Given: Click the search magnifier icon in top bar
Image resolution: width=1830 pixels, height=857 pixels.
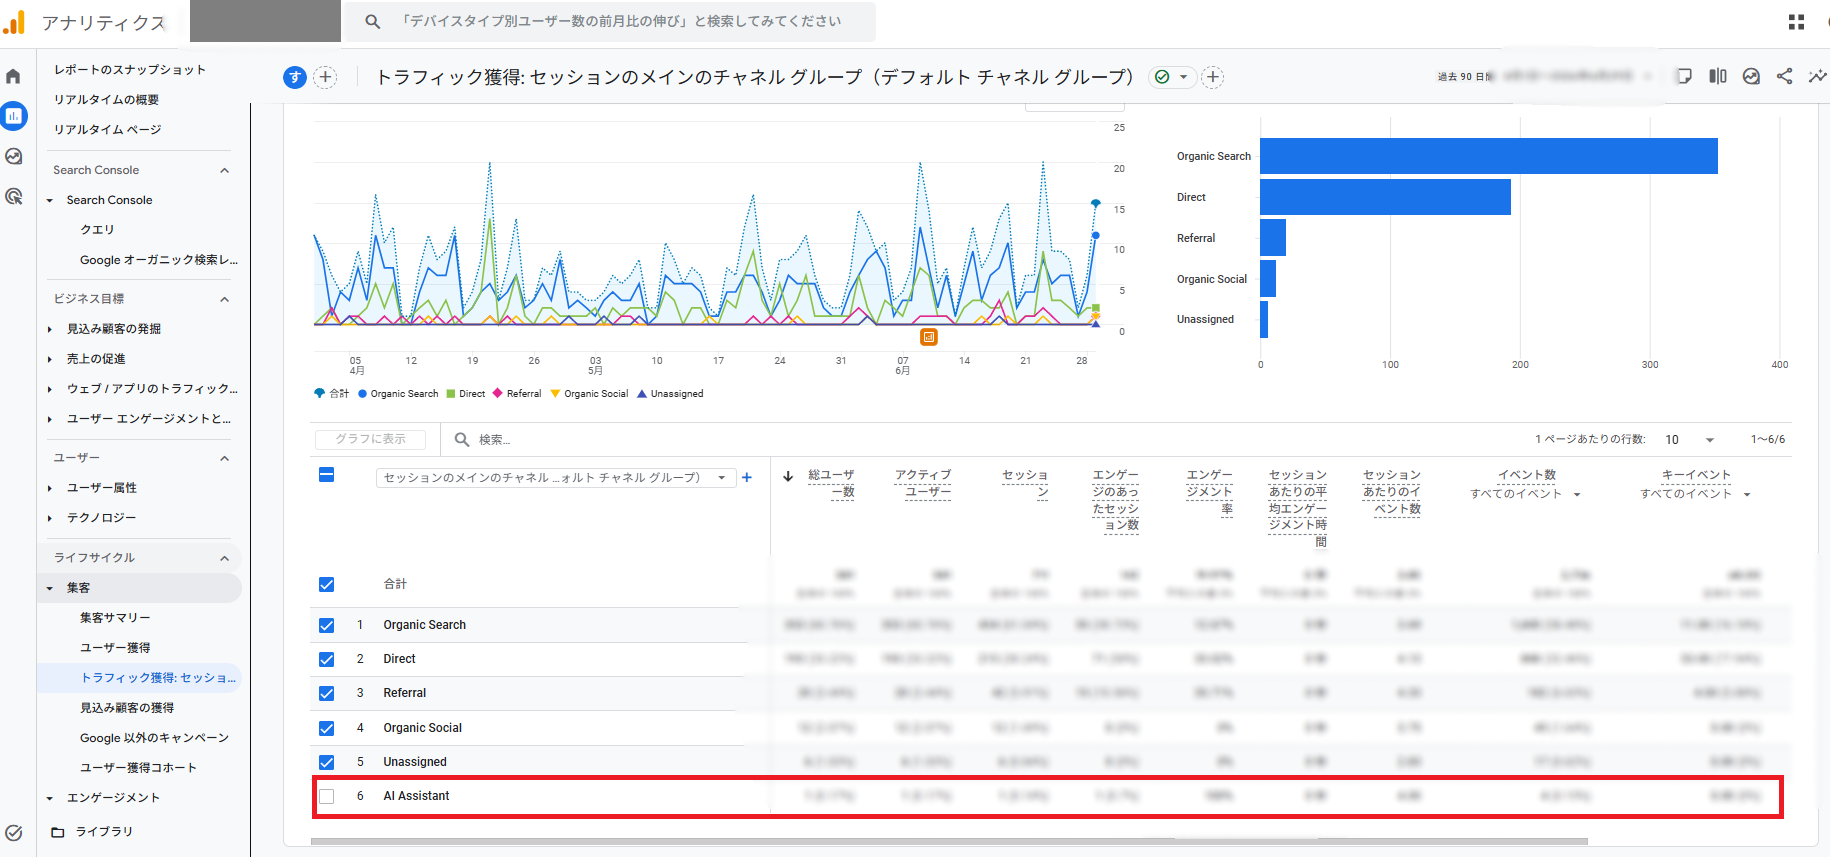Looking at the screenshot, I should click(372, 21).
